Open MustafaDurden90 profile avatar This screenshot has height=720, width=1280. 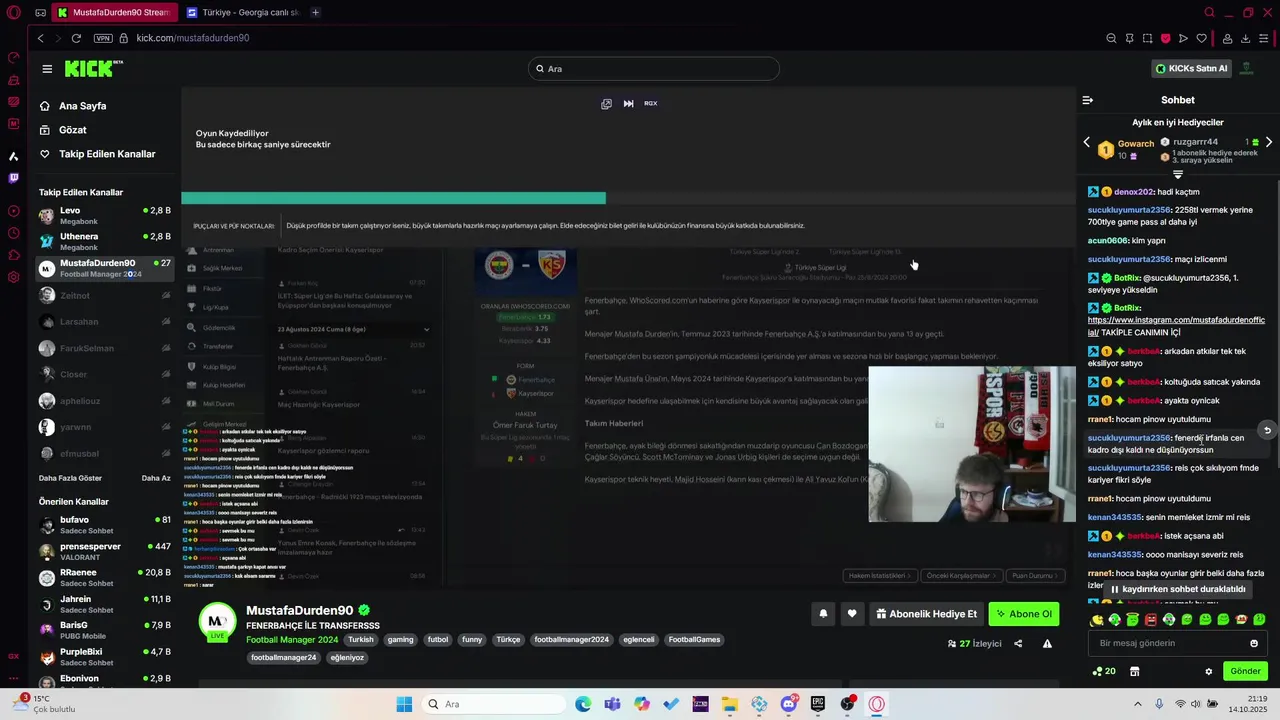(217, 622)
